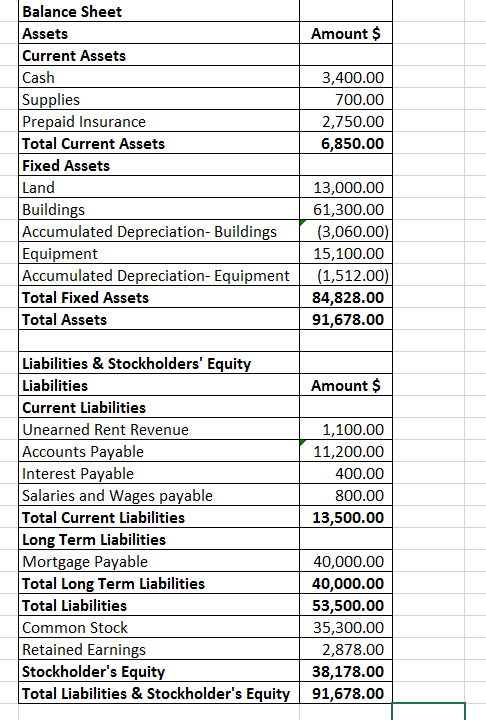Screen dimensions: 486x720
Task: Select Liabilities & Stockholders' Equity heading
Action: [x=159, y=363]
